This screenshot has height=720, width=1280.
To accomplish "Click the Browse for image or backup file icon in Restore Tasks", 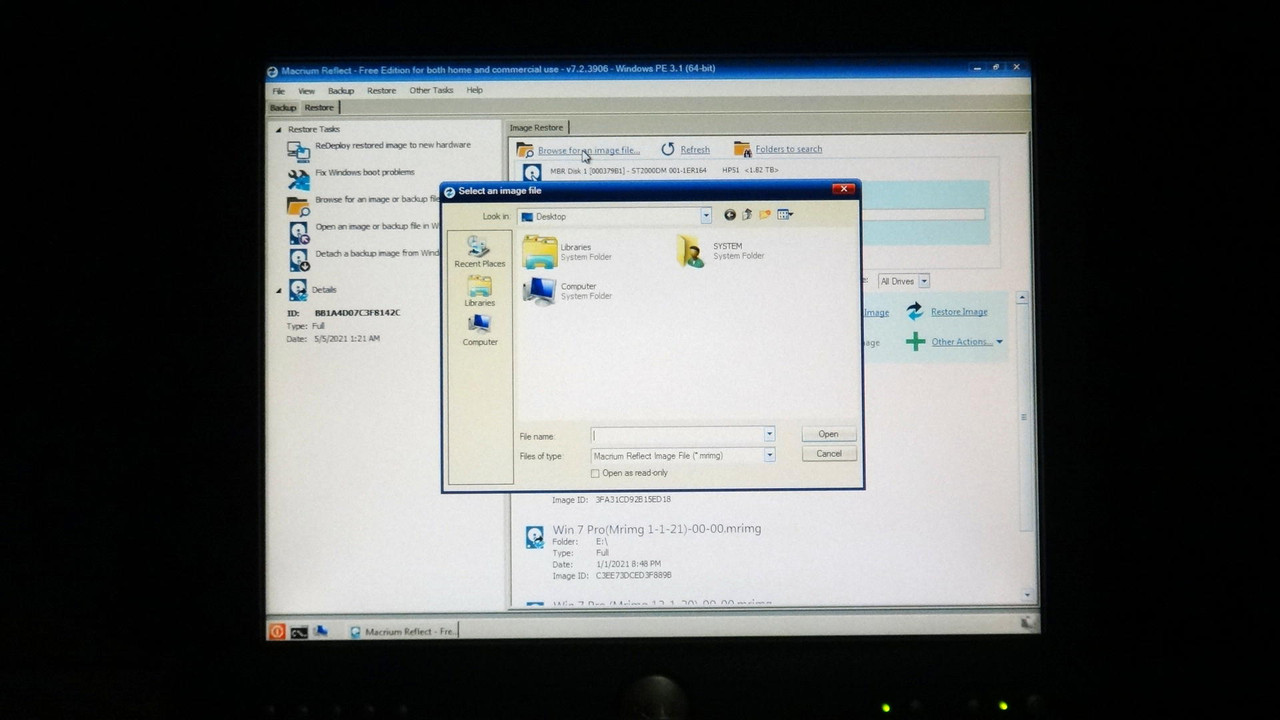I will [298, 206].
